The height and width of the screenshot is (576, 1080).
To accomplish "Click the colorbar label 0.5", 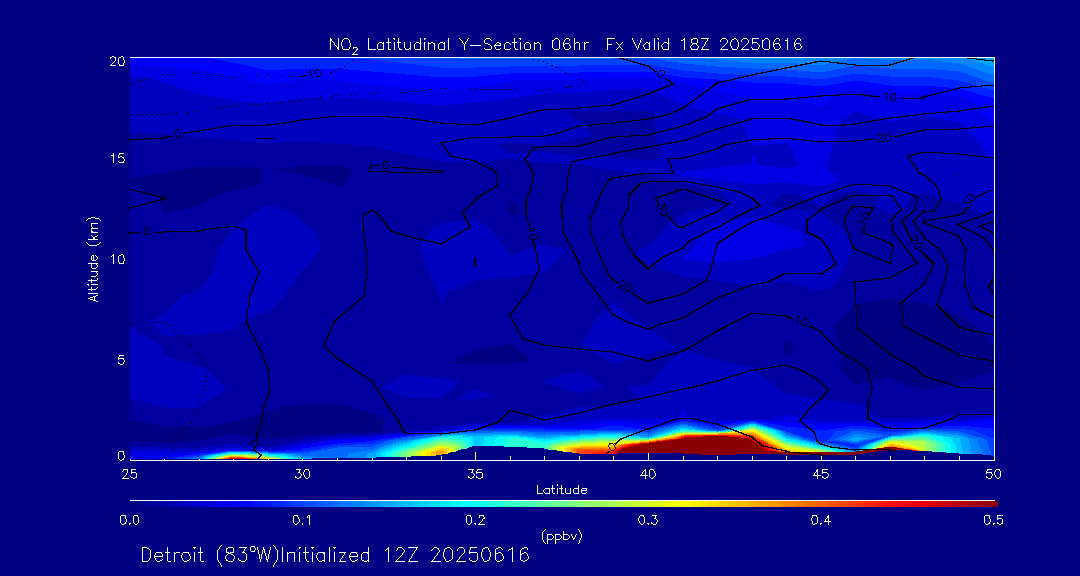I will pyautogui.click(x=993, y=521).
